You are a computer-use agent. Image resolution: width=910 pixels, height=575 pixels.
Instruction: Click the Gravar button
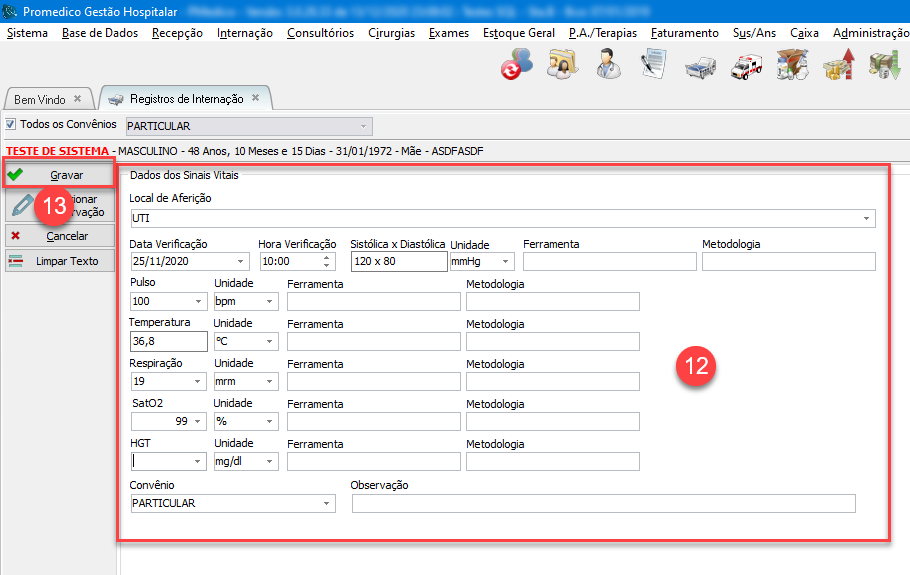tap(58, 175)
